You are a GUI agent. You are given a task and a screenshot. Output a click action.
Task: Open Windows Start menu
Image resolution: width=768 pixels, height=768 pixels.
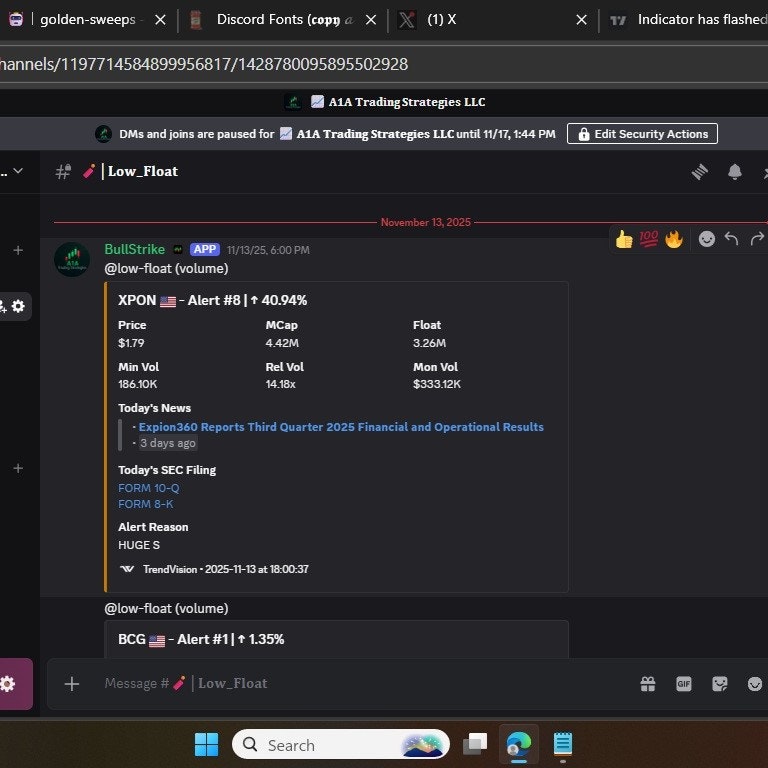coord(207,744)
